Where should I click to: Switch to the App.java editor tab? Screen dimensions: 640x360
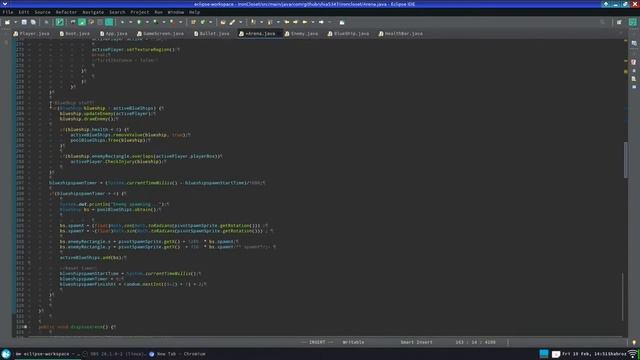pyautogui.click(x=114, y=33)
